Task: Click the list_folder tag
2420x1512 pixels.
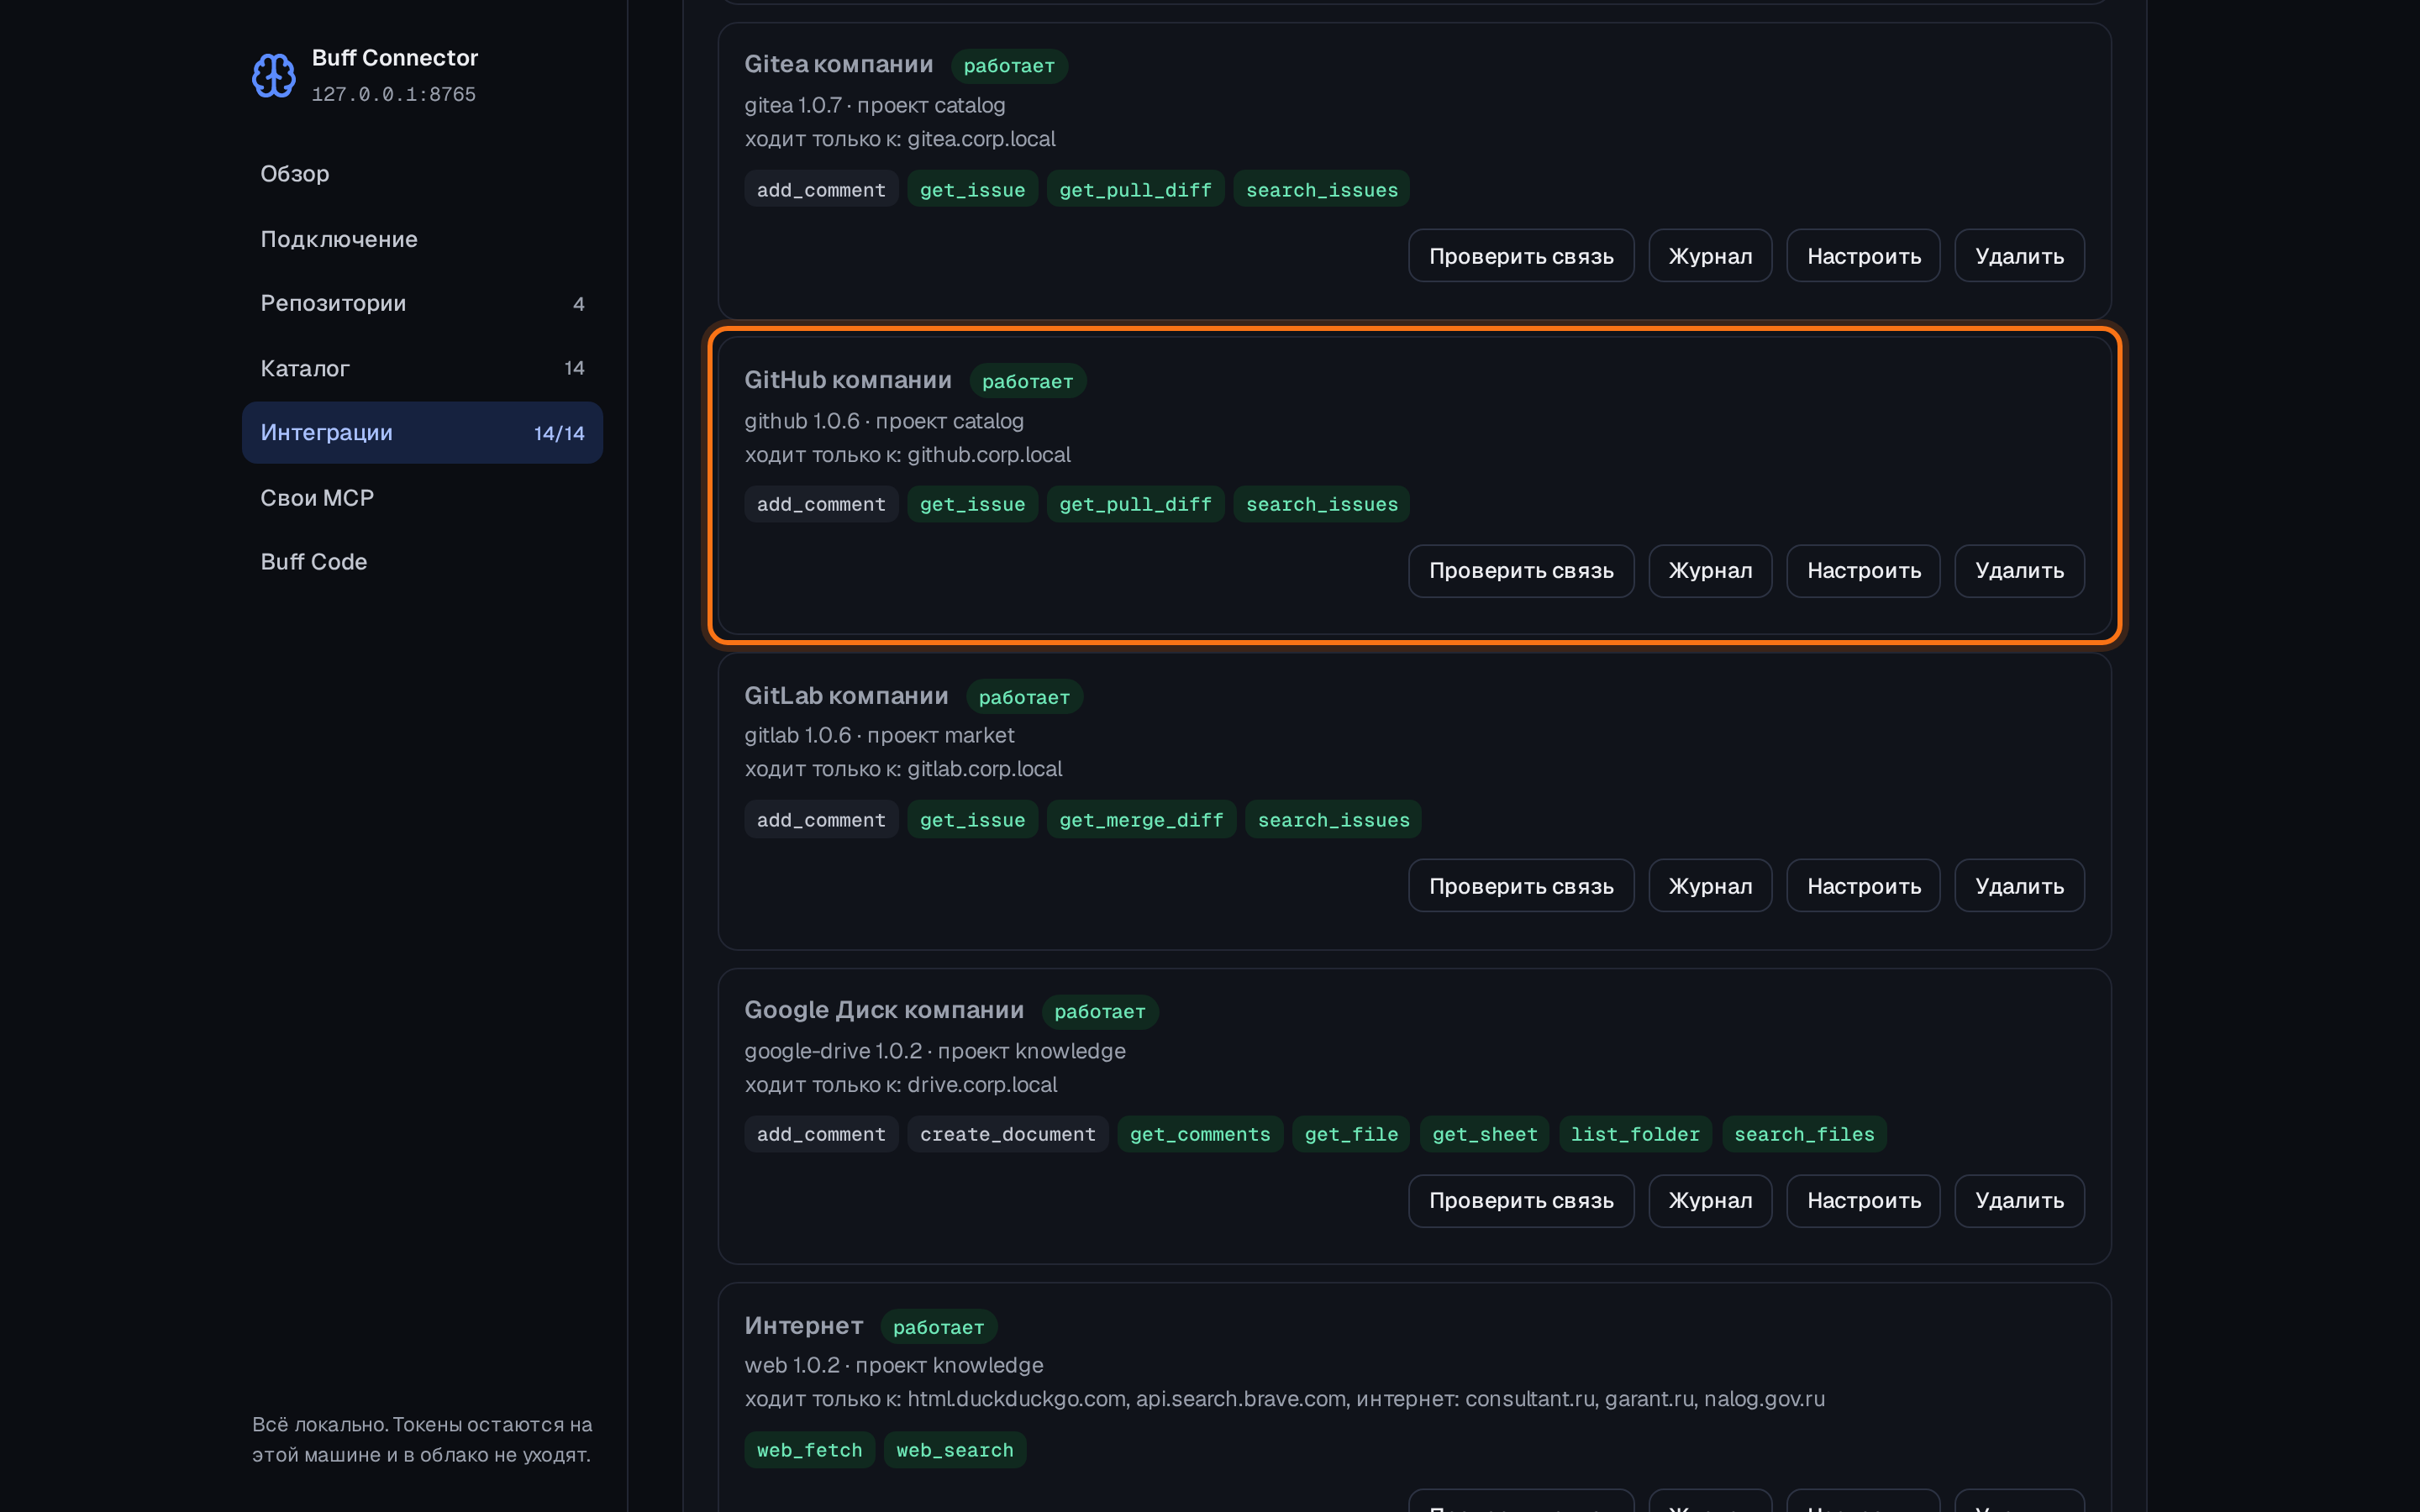Action: [1635, 1134]
